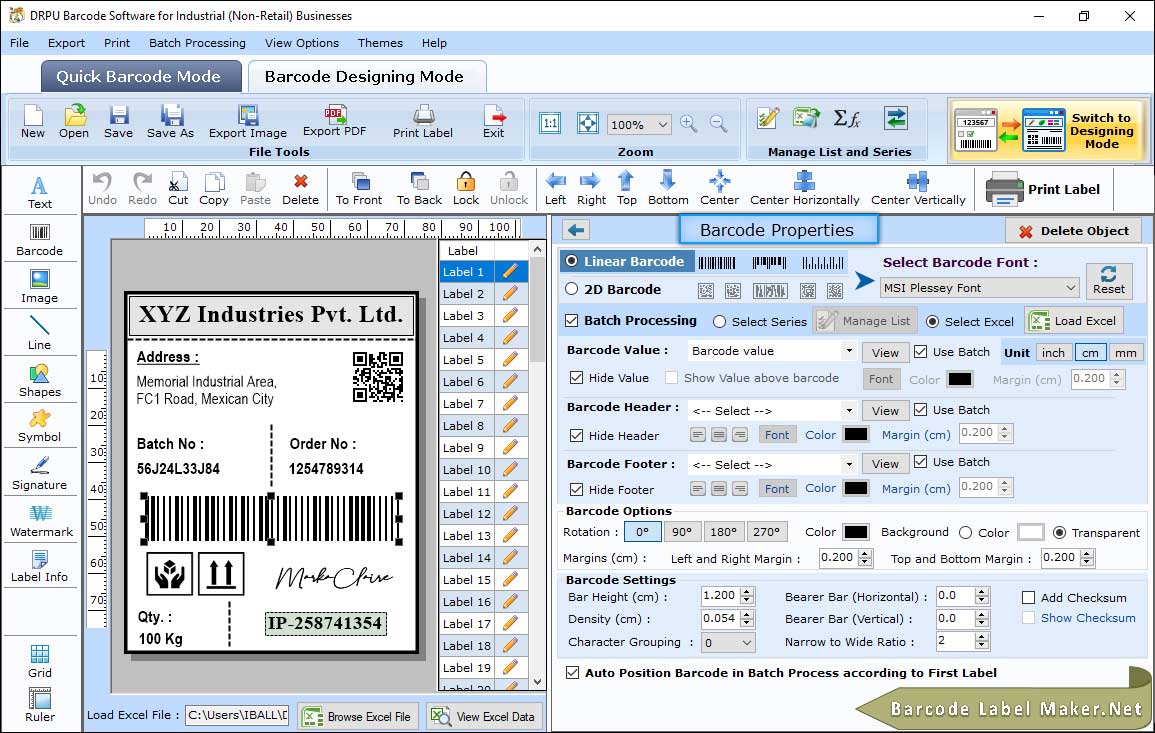
Task: Toggle the Batch Processing checkbox
Action: tap(572, 320)
